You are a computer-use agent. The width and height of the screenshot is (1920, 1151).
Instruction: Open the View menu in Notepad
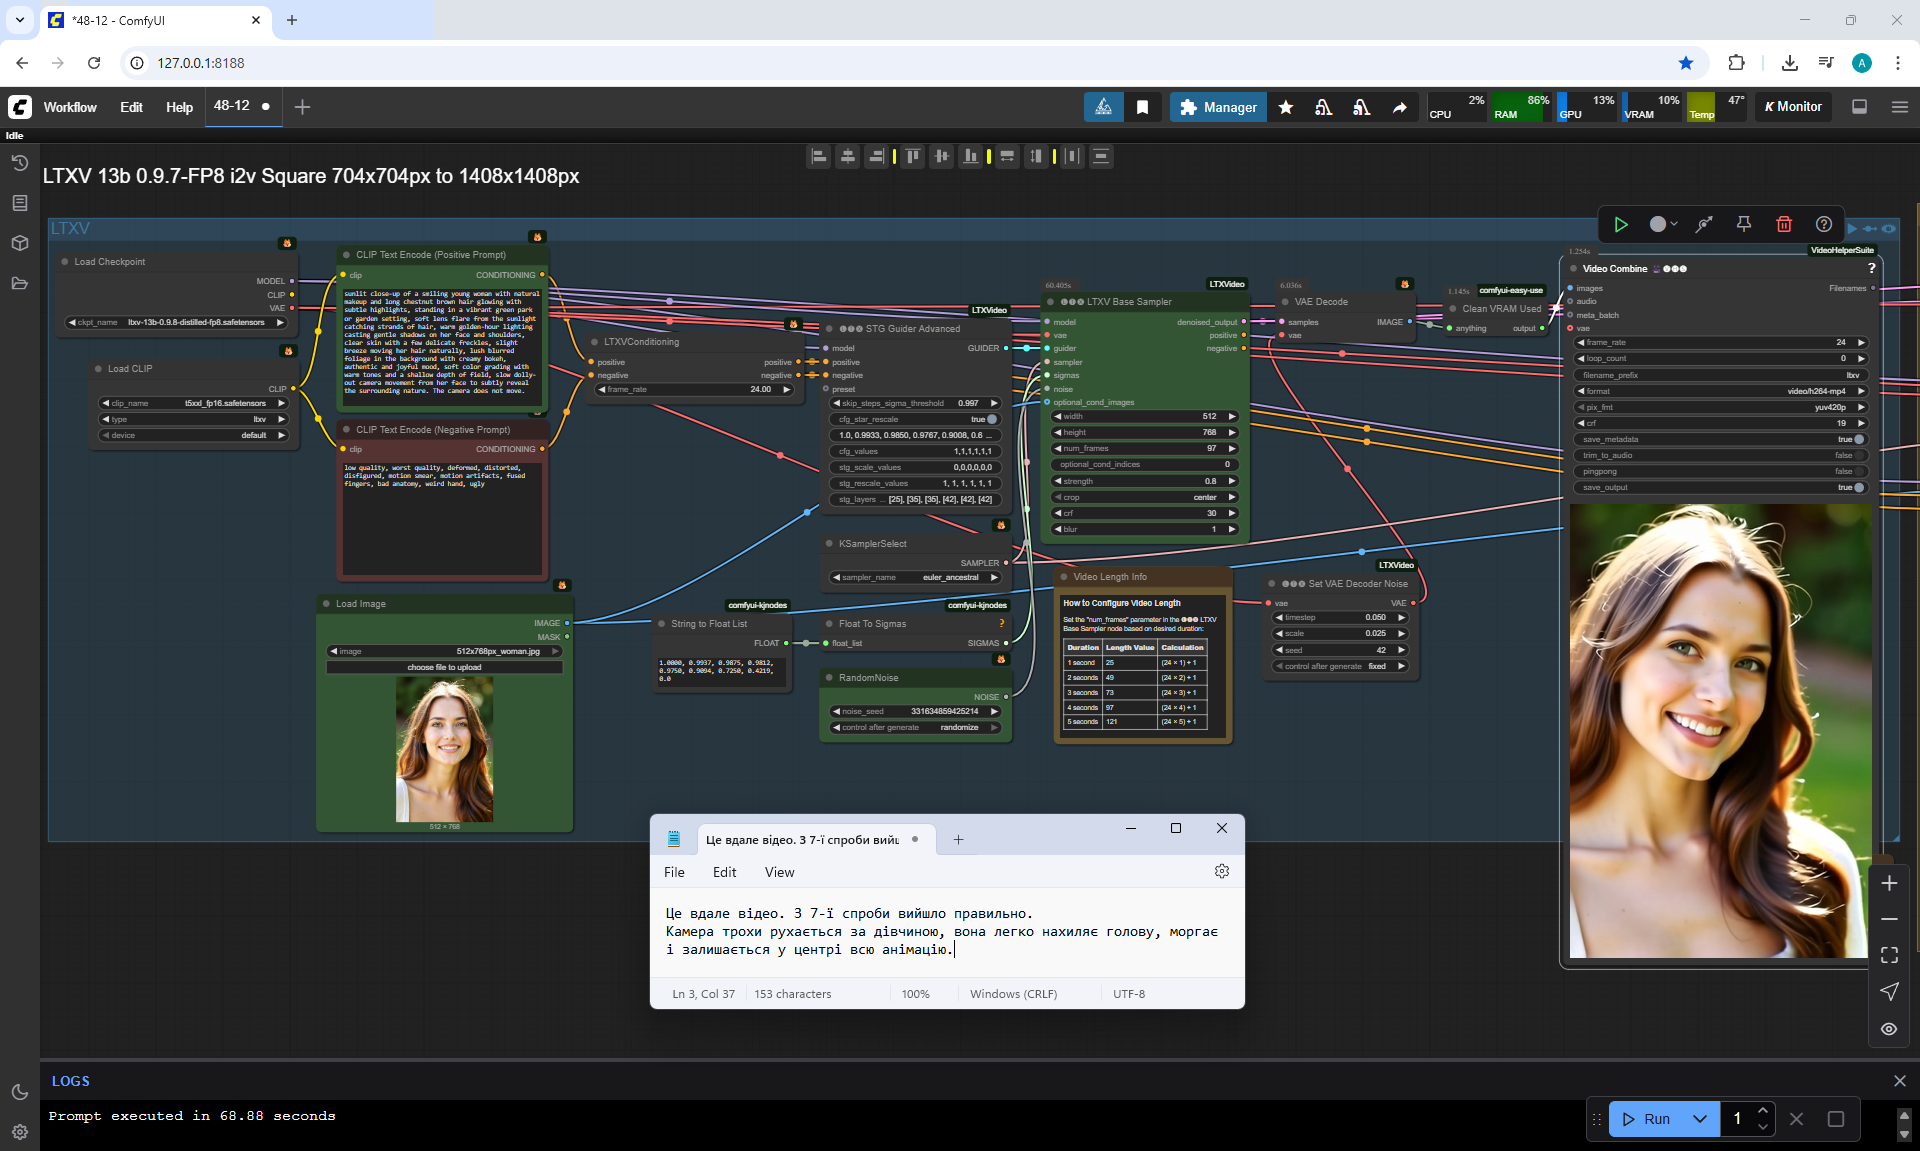point(779,872)
